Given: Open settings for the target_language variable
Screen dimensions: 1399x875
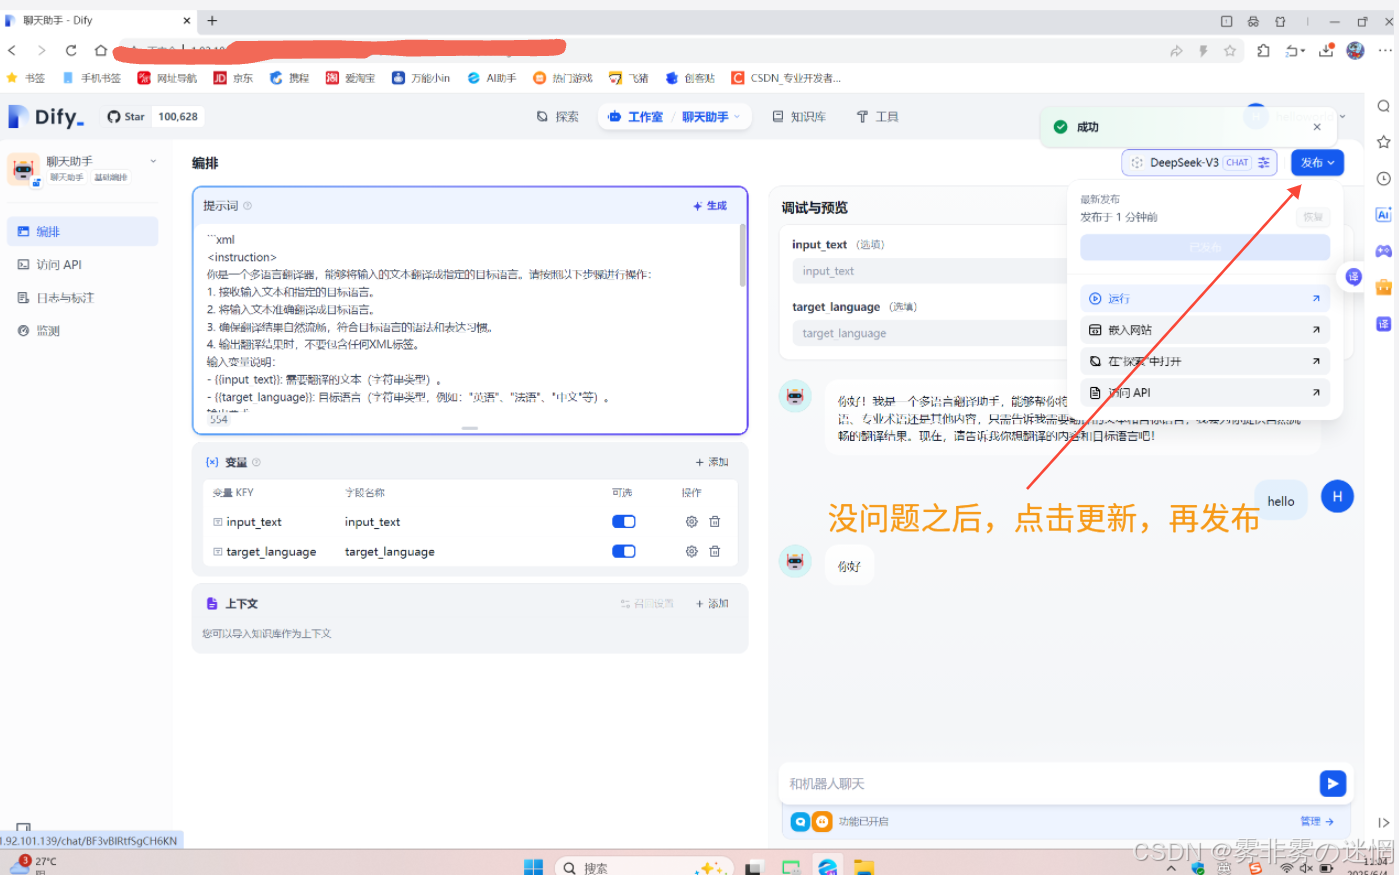Looking at the screenshot, I should click(691, 551).
